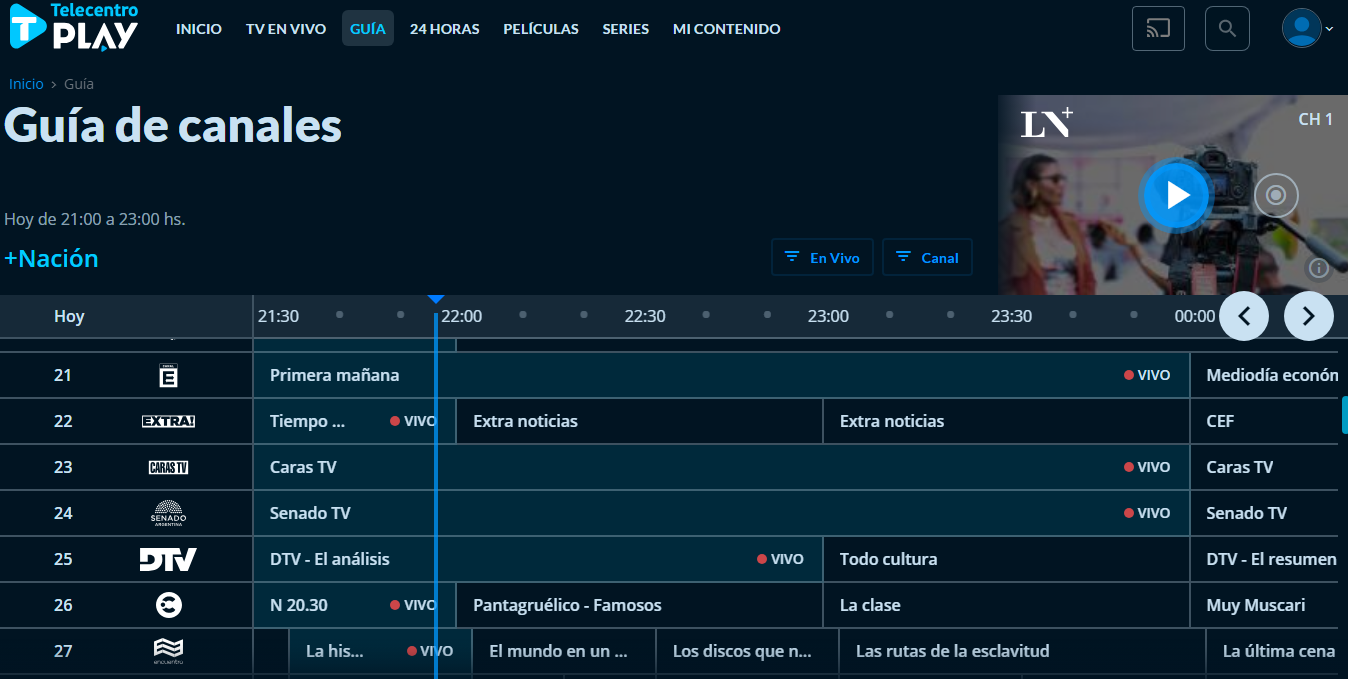Select the Senado Argentina channel logo

(x=168, y=514)
